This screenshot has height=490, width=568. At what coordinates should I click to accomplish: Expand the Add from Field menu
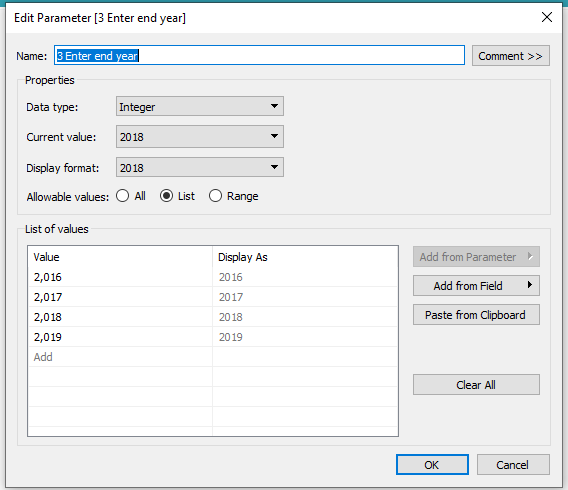click(476, 285)
